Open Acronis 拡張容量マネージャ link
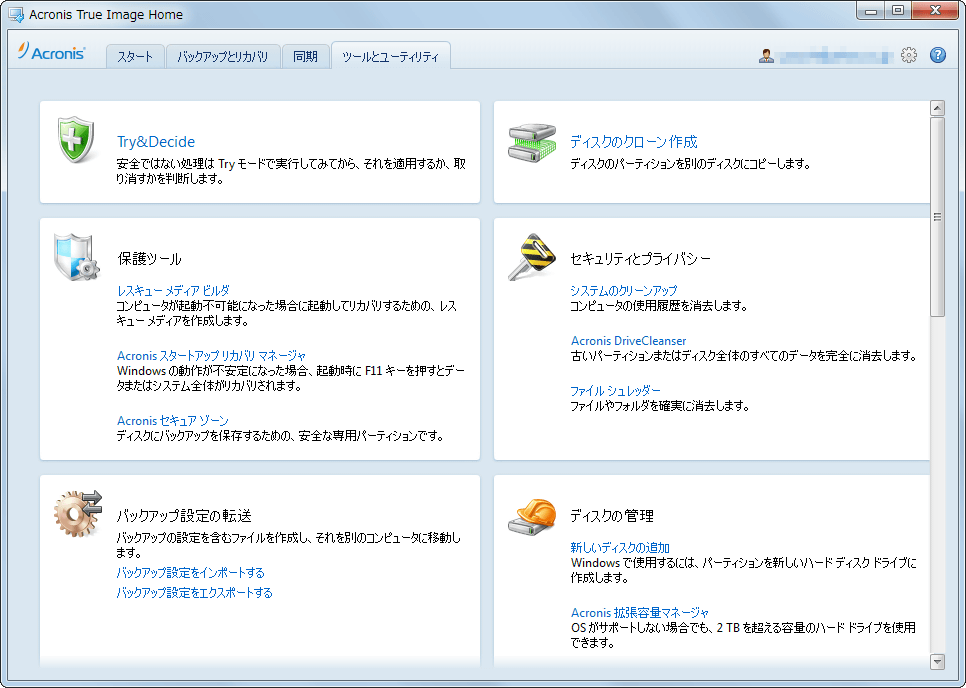The image size is (966, 688). (x=639, y=613)
